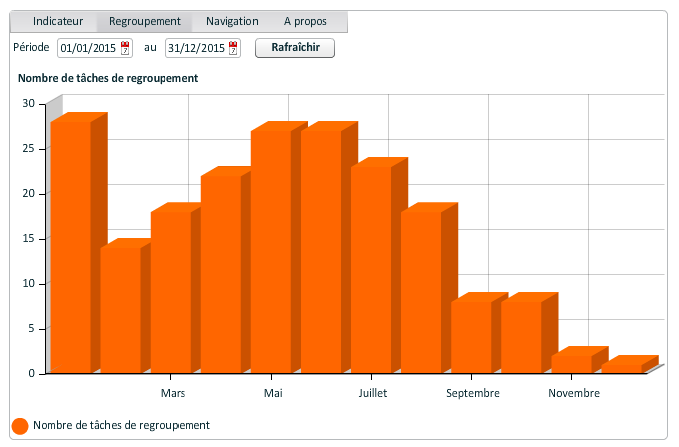Screen dimensions: 679x447
Task: Click the Novembre axis label
Action: 574,393
